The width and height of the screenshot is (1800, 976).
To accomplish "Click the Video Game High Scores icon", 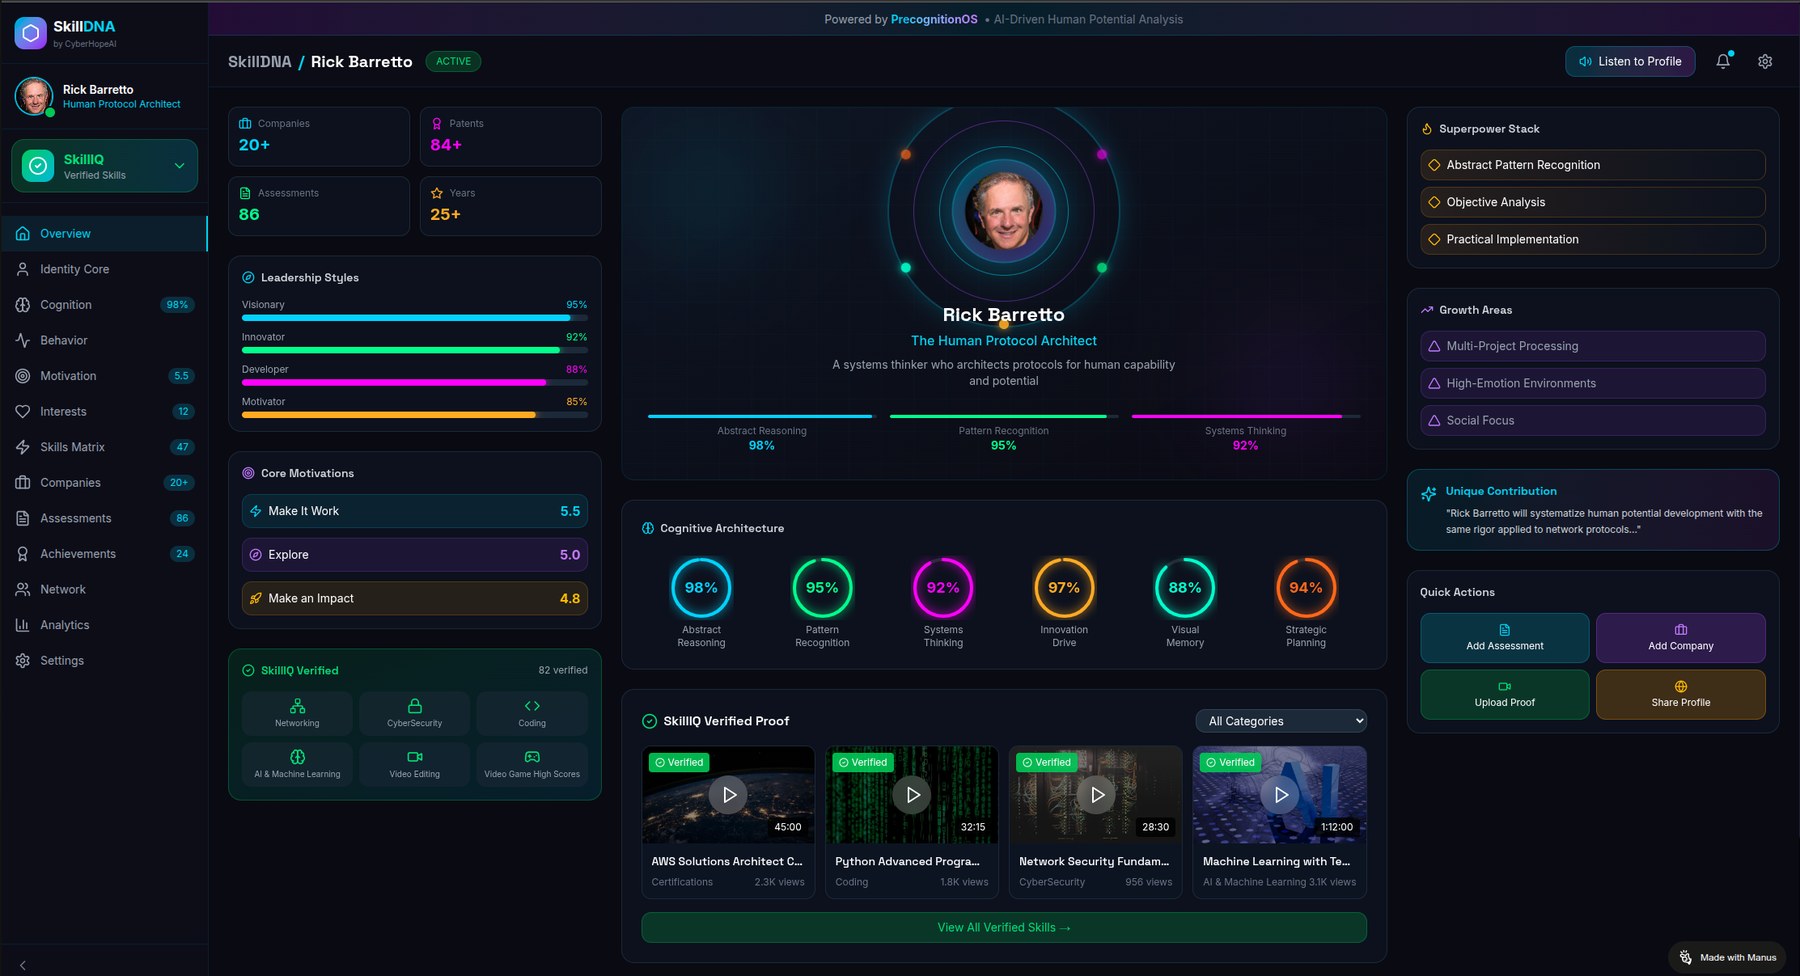I will 532,758.
